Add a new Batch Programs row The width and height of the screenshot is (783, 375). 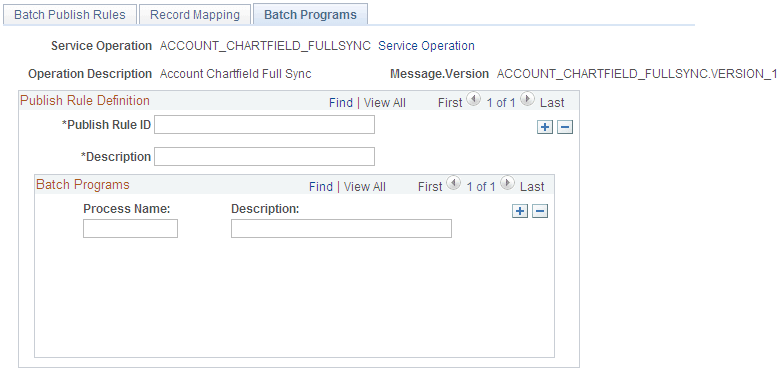click(x=520, y=211)
